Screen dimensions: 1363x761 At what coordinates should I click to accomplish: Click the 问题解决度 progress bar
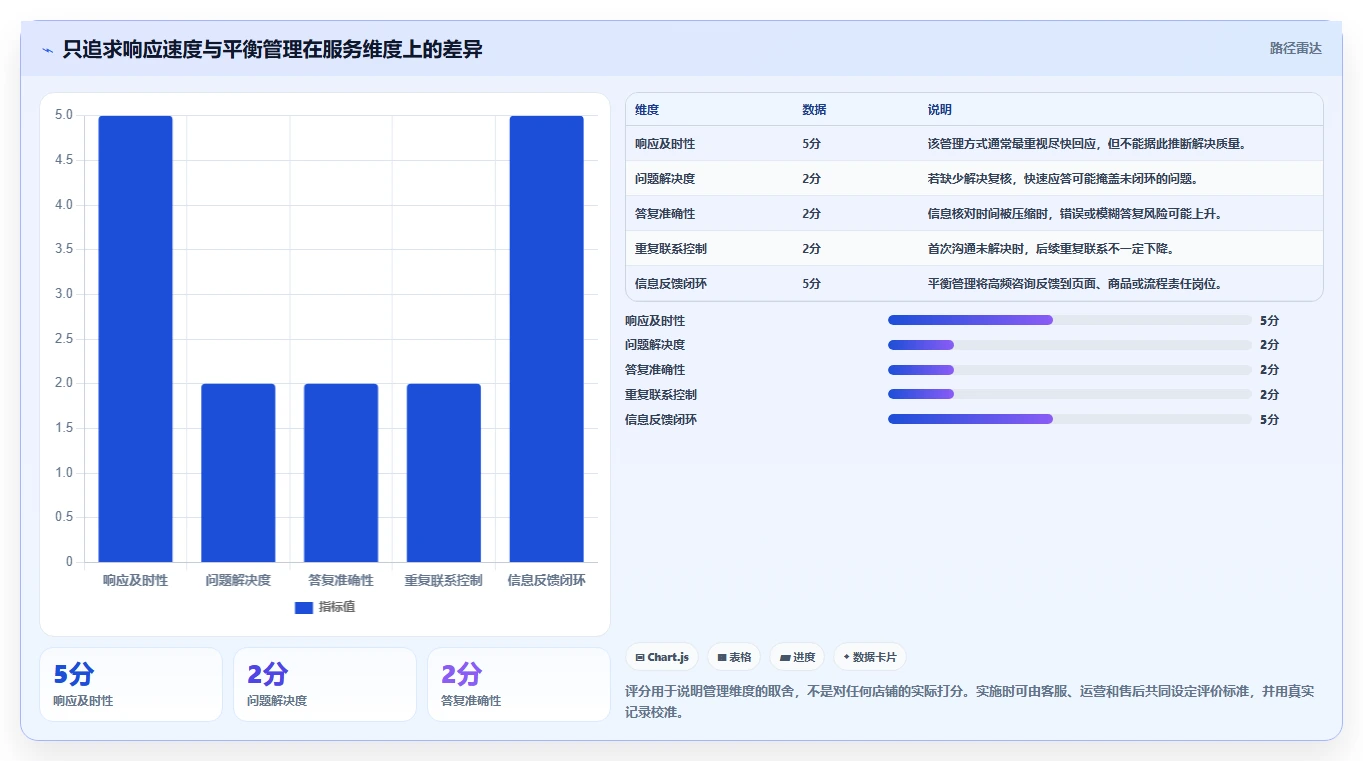1070,345
